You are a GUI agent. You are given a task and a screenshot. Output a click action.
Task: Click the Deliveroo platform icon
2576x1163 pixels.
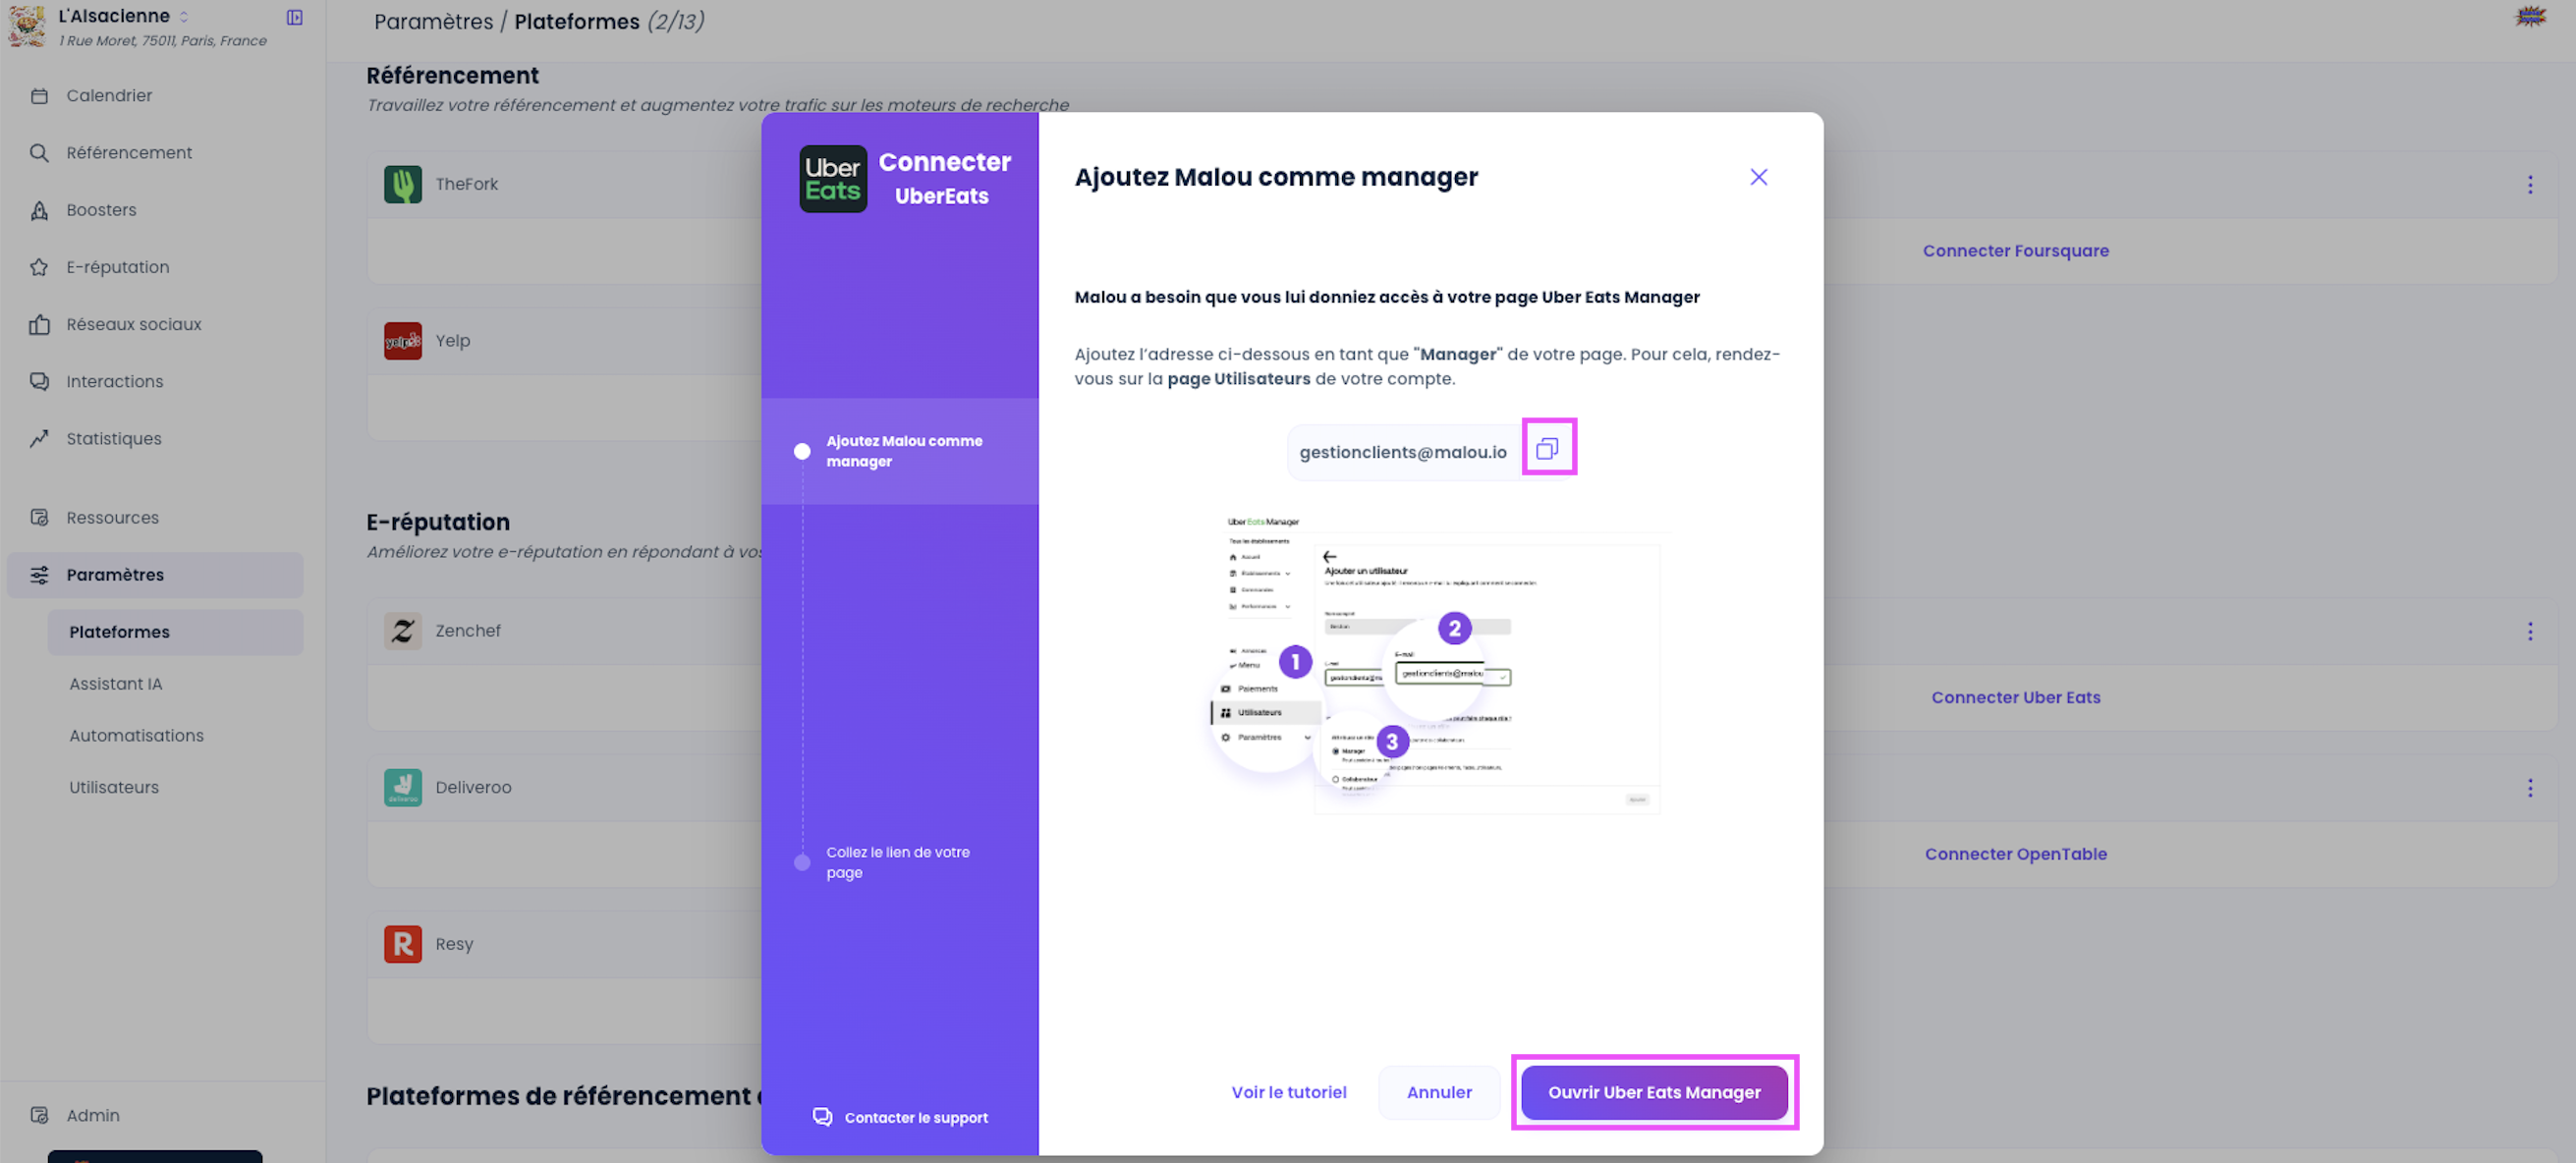[x=402, y=787]
